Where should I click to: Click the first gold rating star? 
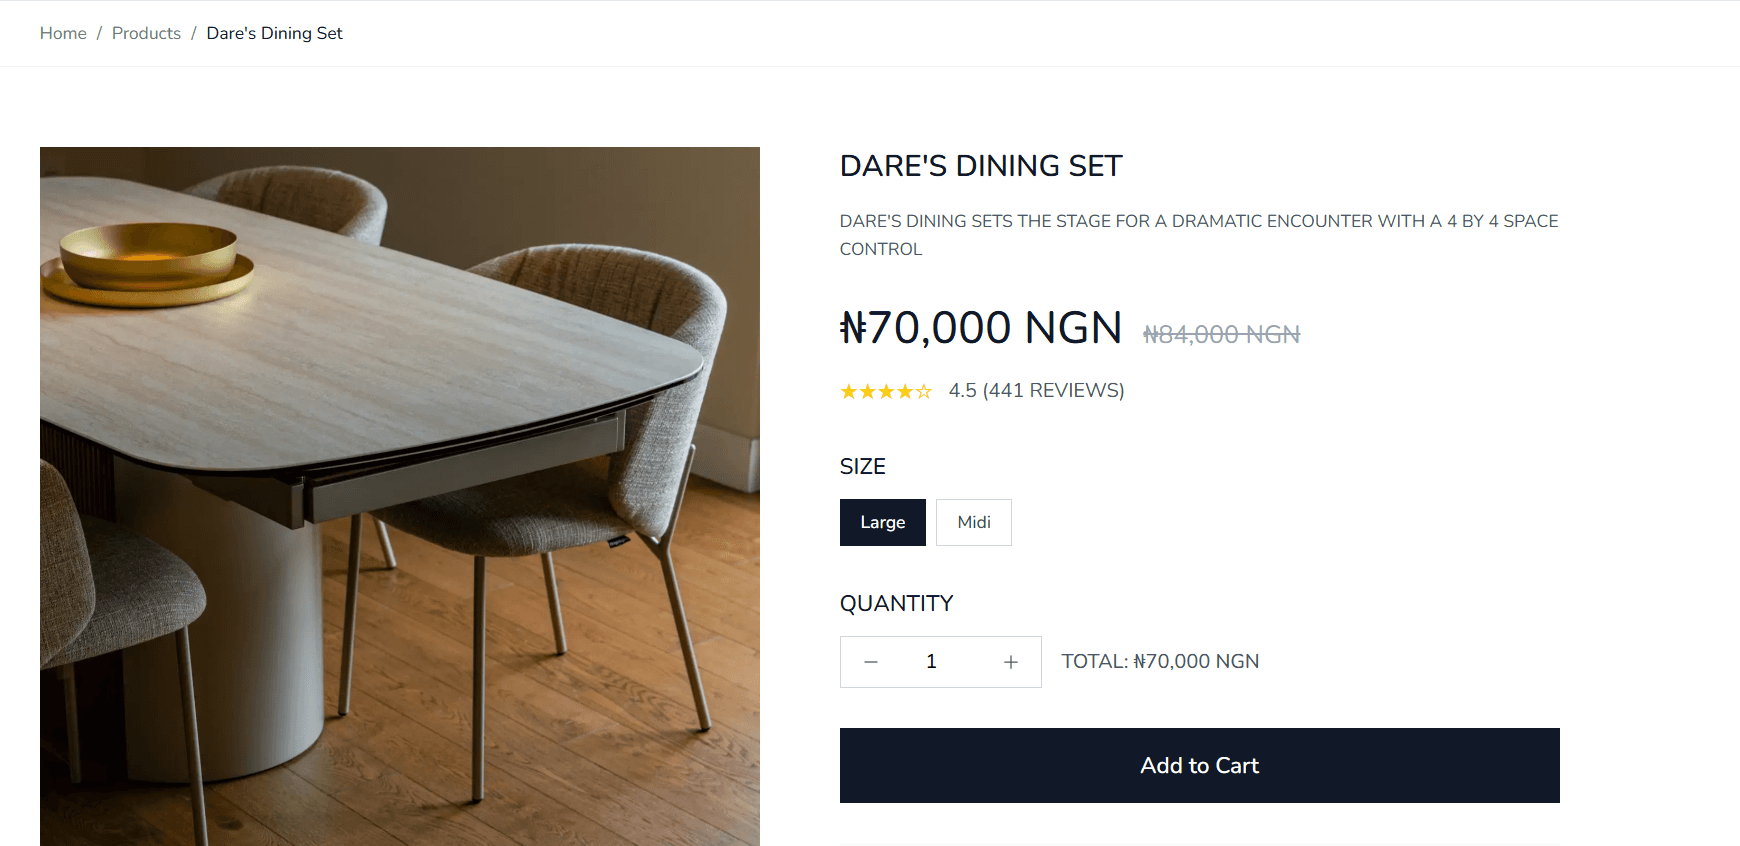(849, 392)
